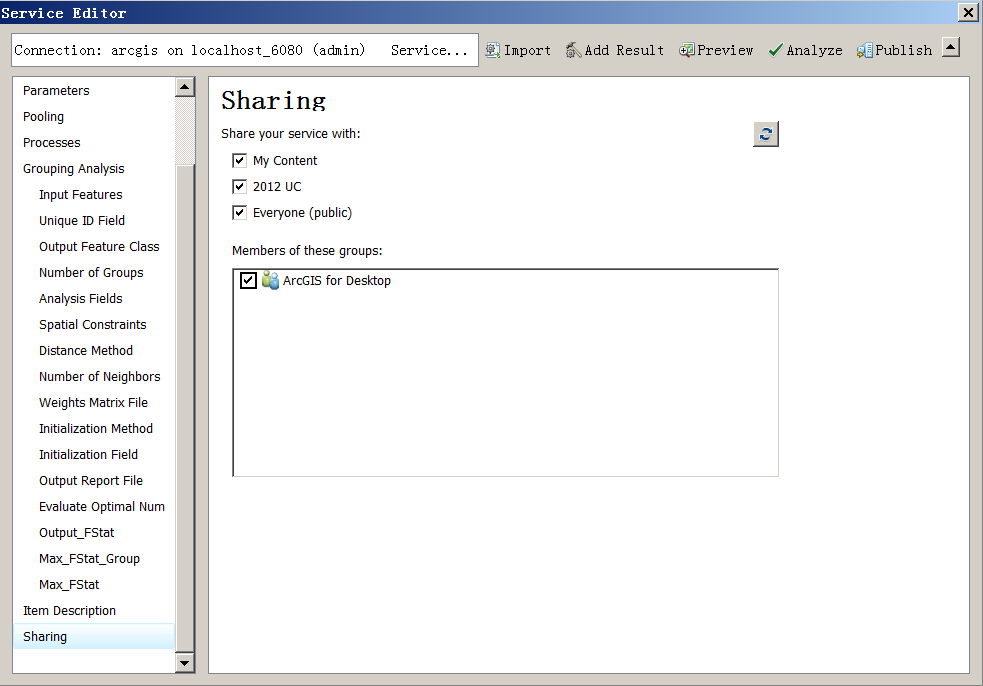The image size is (983, 686).
Task: Click the Publish icon
Action: click(865, 50)
